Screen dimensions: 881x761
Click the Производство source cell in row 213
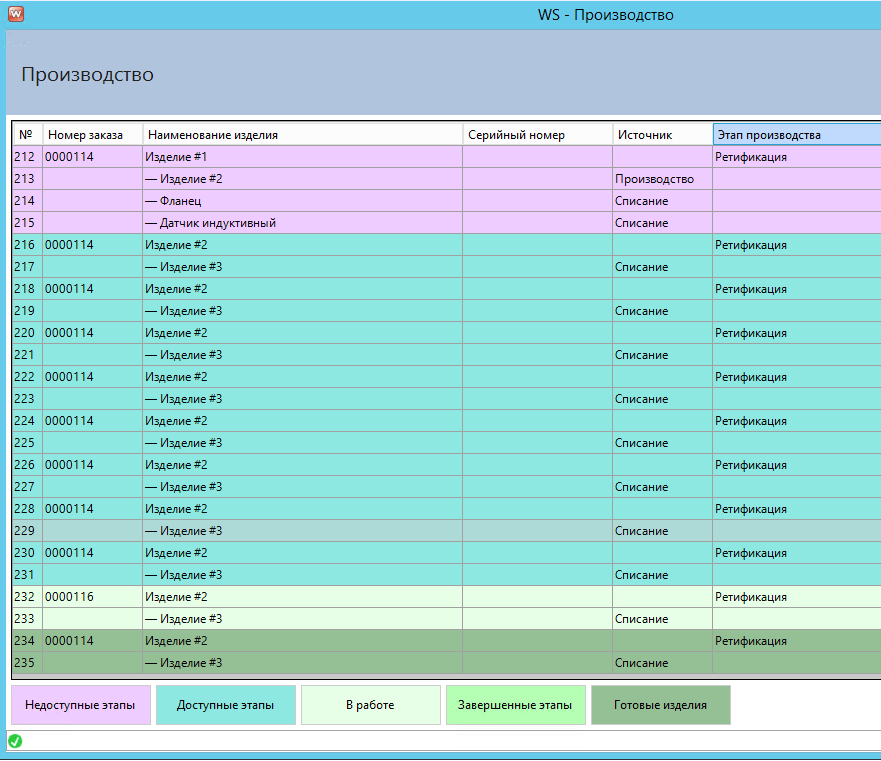663,179
